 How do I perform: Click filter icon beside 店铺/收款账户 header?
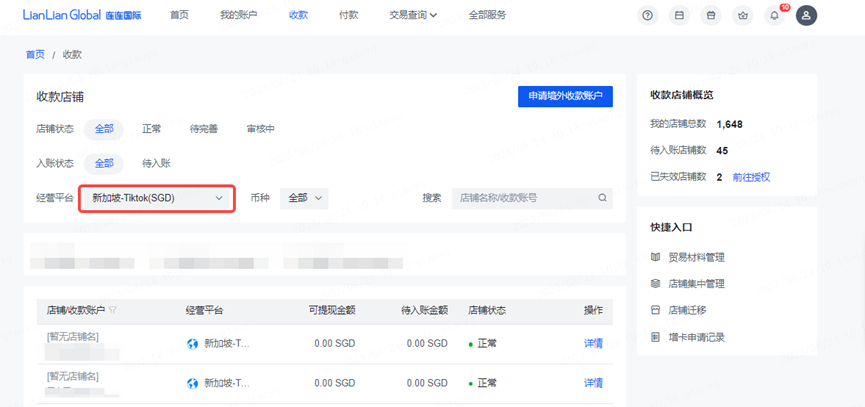tap(113, 310)
